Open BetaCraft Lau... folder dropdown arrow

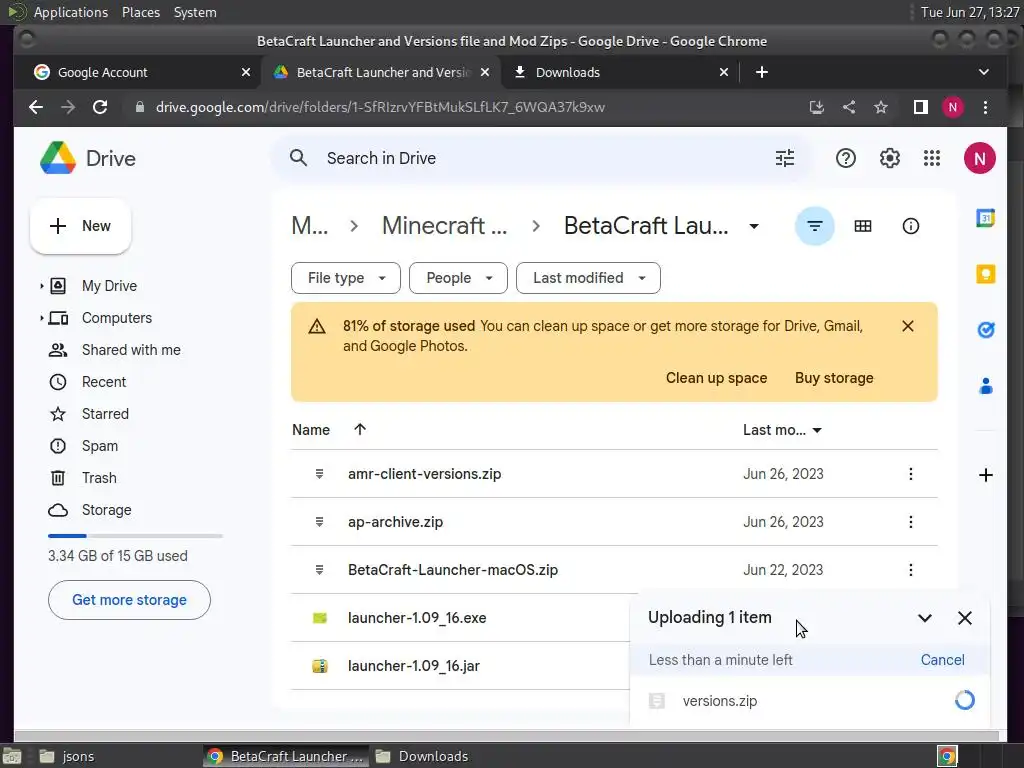754,226
